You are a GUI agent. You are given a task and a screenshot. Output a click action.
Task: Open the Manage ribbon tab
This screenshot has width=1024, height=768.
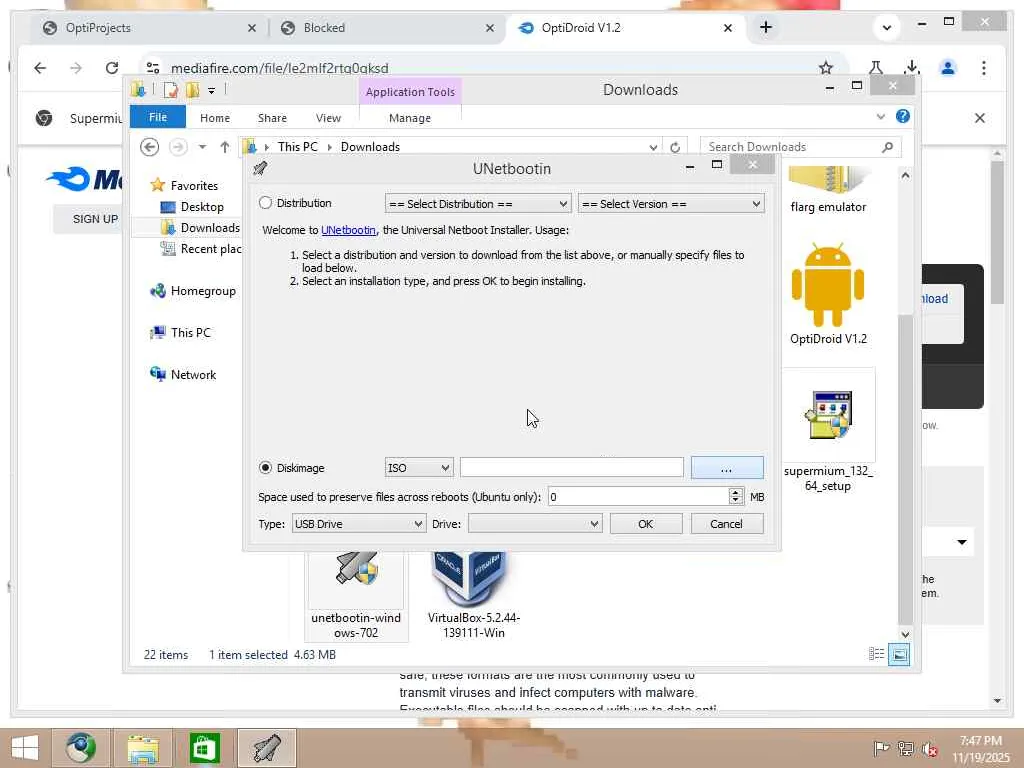409,118
